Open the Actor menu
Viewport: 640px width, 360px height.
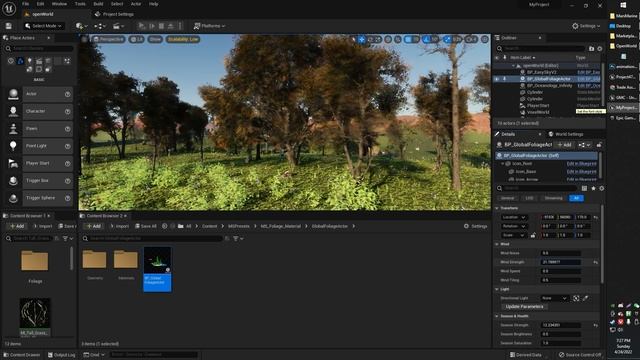[136, 4]
